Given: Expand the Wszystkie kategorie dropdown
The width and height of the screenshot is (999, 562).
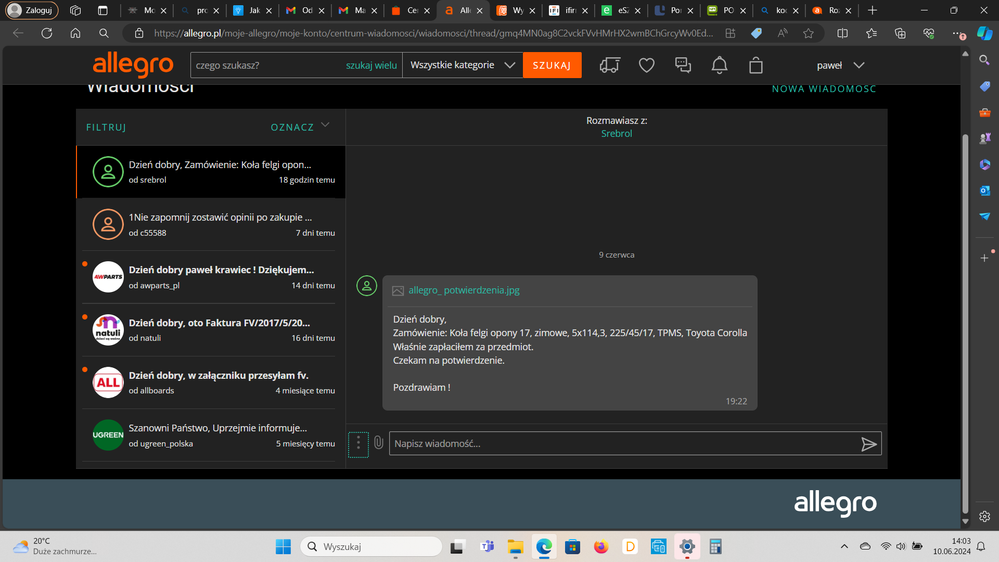Looking at the screenshot, I should click(x=463, y=65).
